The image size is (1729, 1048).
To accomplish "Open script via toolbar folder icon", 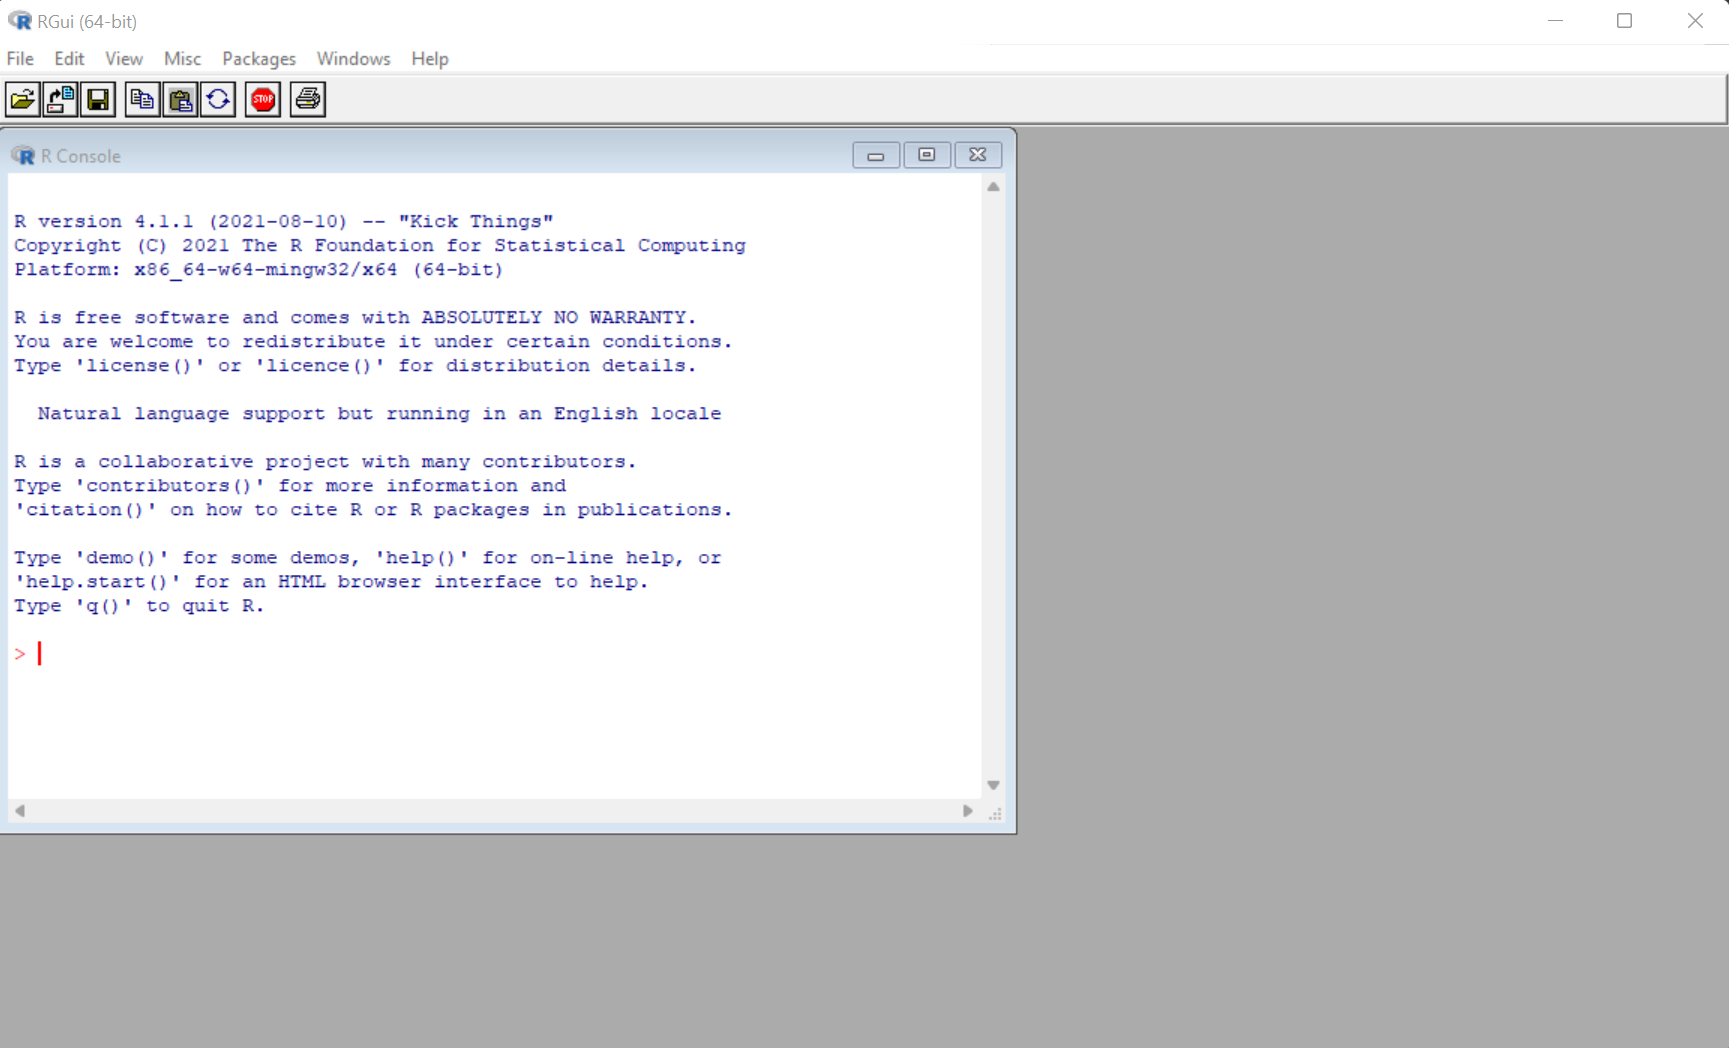I will pyautogui.click(x=23, y=99).
